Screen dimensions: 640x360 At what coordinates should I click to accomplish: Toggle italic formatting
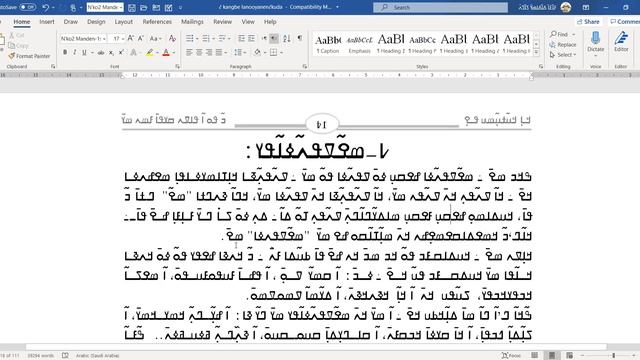click(74, 52)
